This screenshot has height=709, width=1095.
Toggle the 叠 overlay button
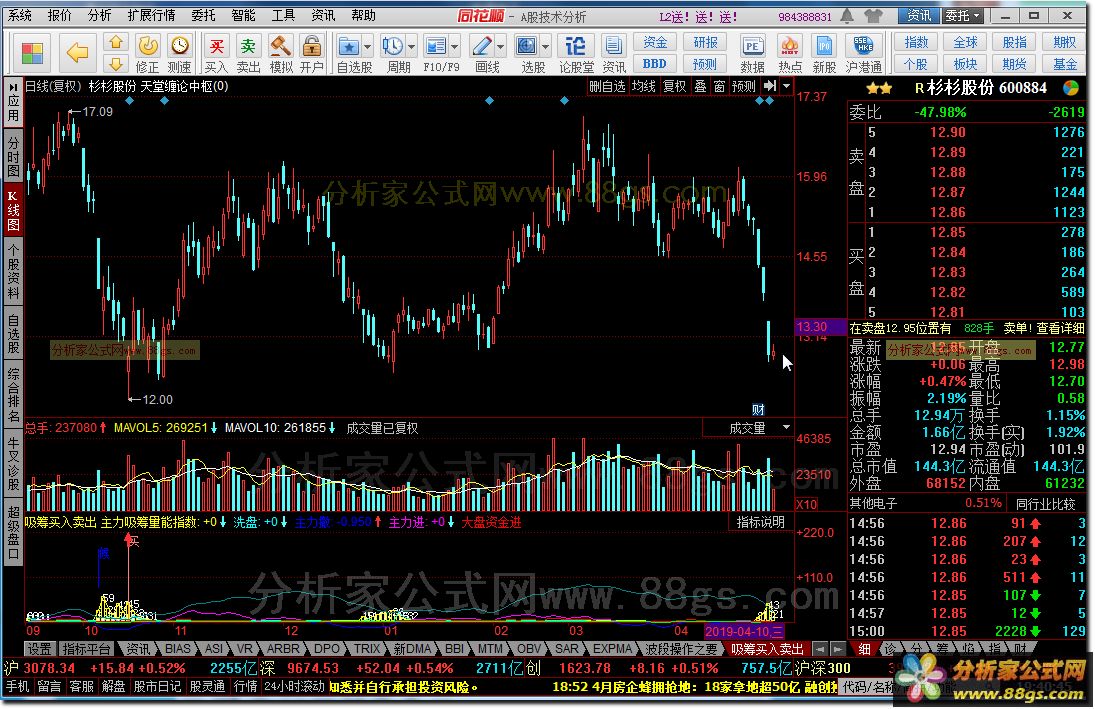point(700,86)
